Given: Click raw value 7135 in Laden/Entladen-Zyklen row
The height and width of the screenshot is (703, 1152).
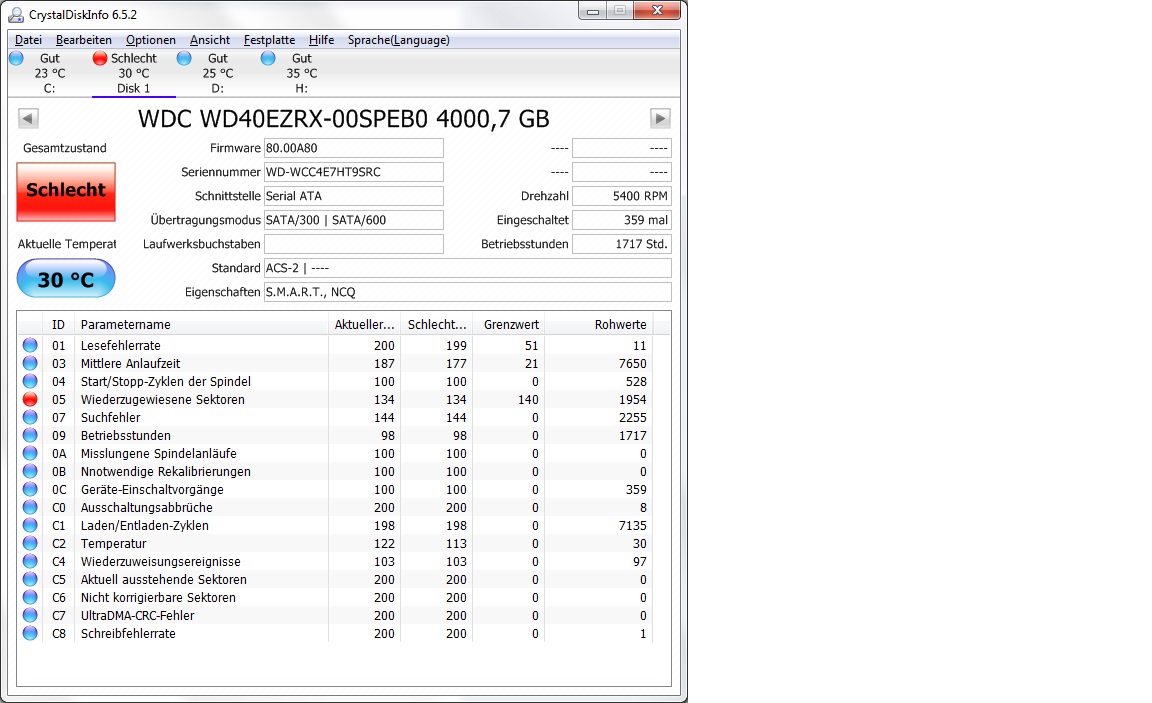Looking at the screenshot, I should click(x=632, y=525).
